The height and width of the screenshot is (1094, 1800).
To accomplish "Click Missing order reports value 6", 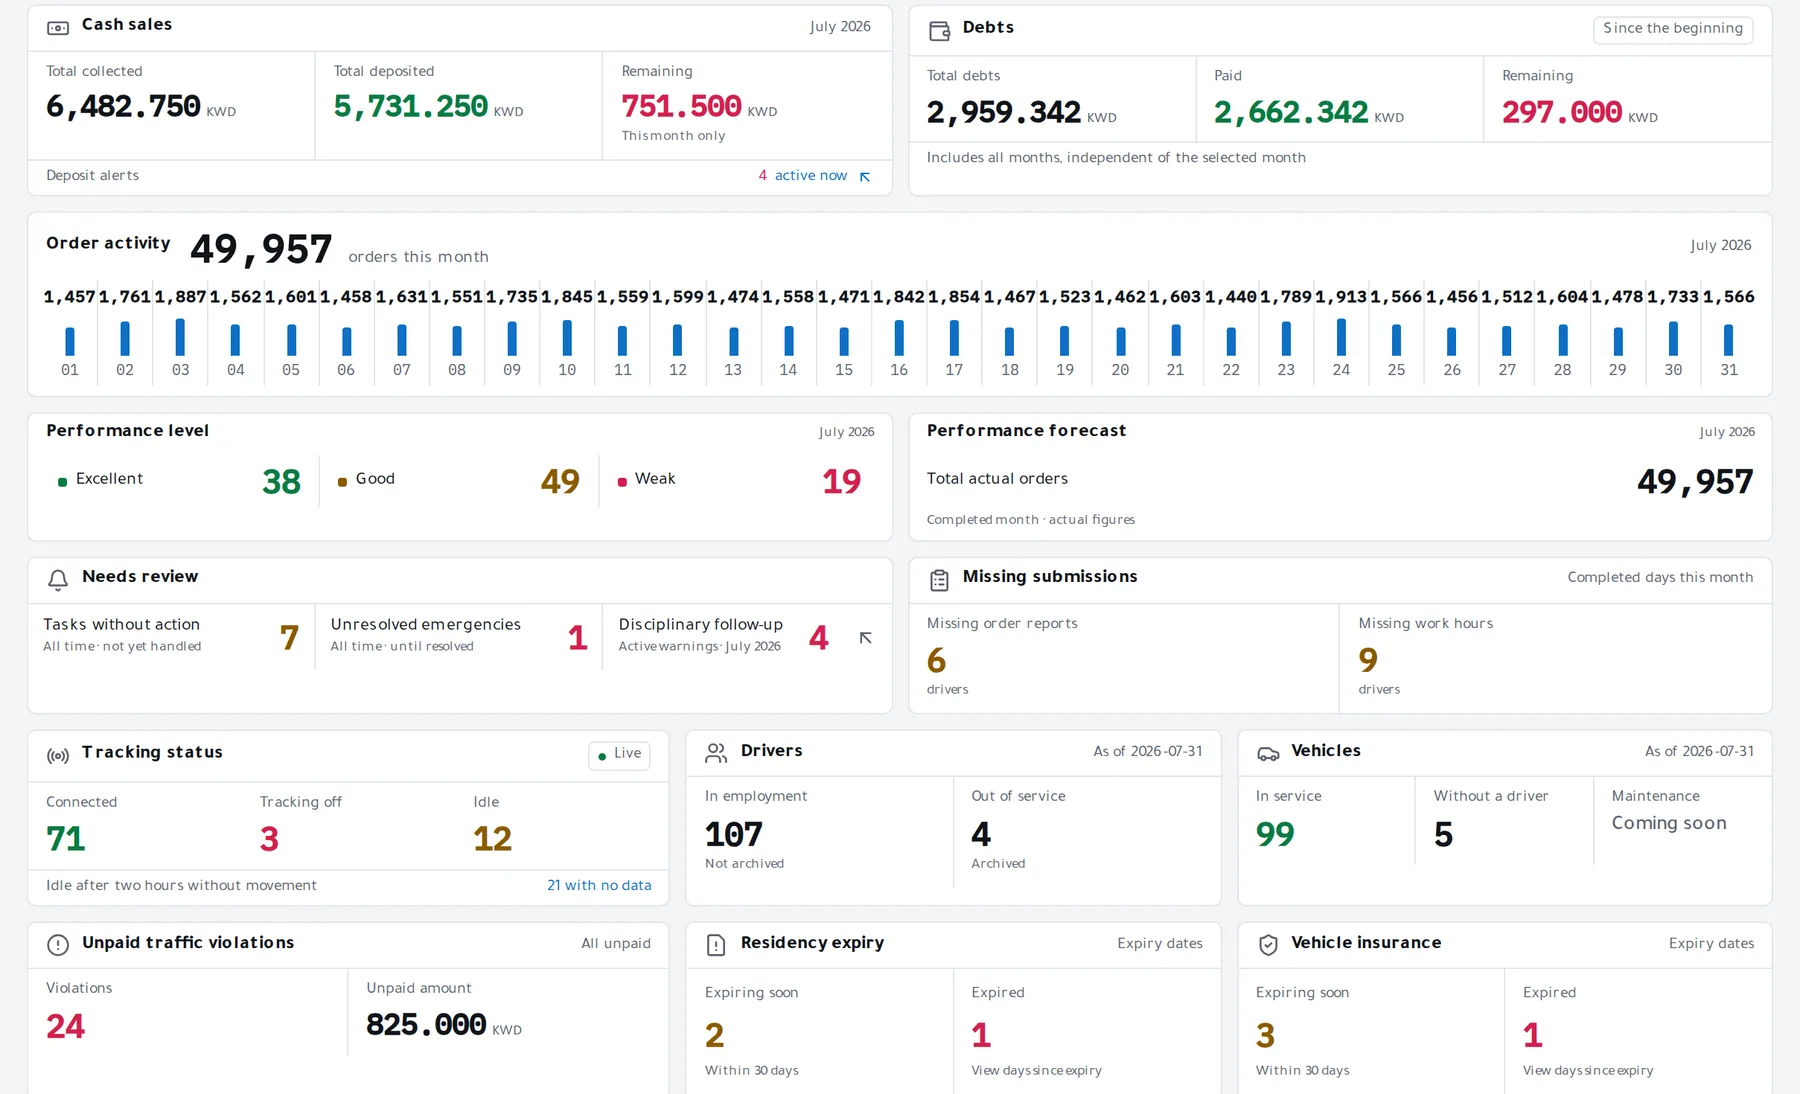I will click(x=936, y=661).
